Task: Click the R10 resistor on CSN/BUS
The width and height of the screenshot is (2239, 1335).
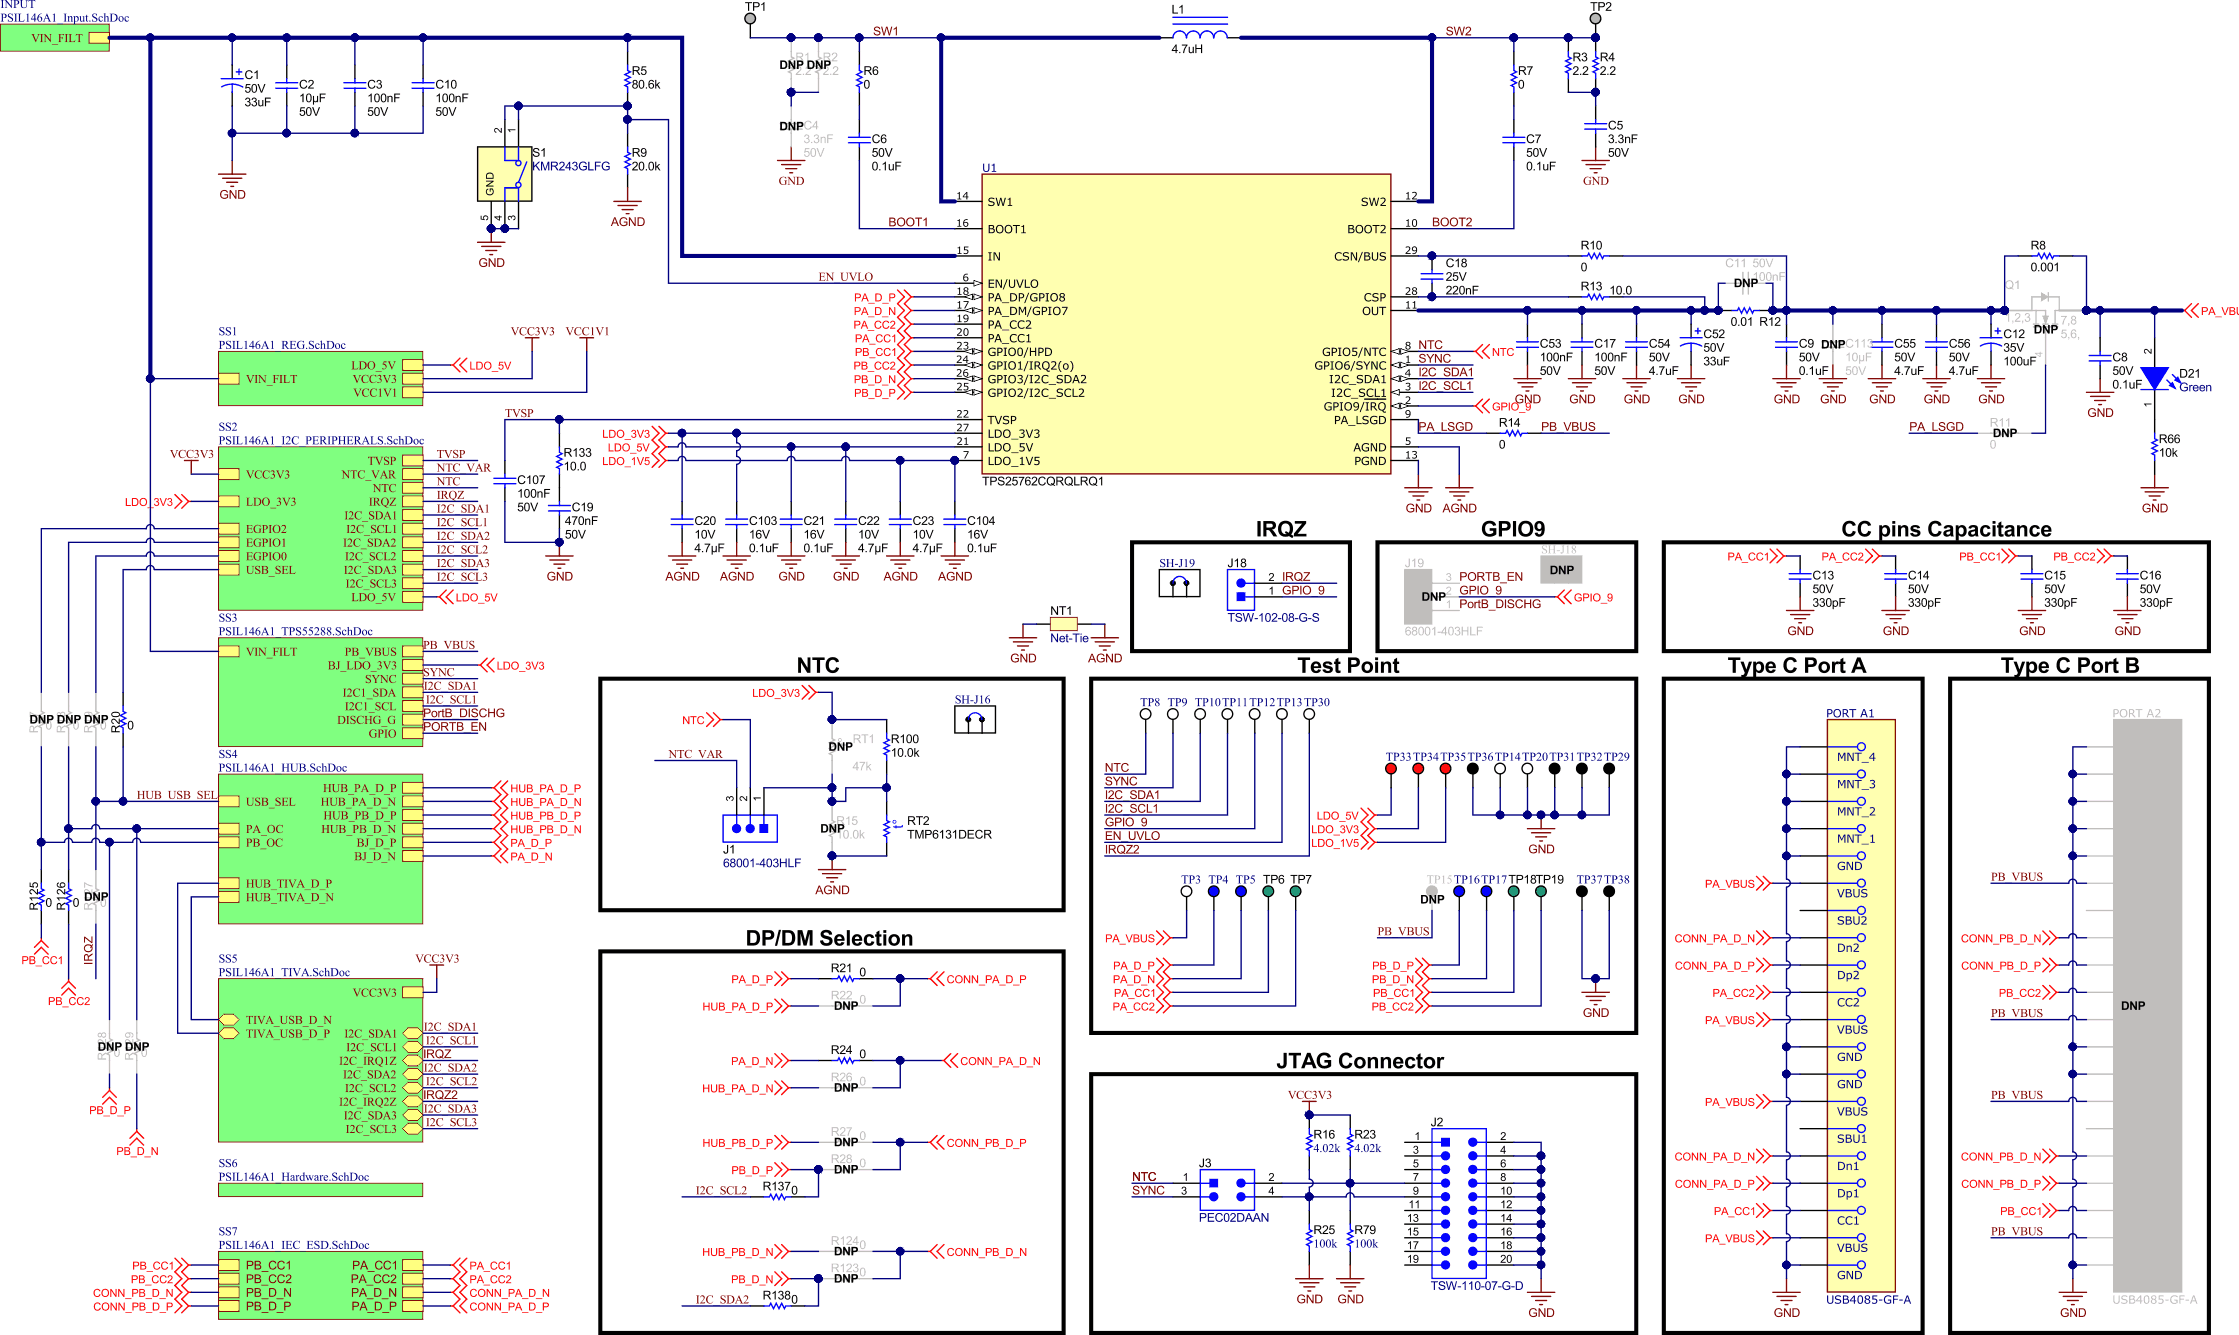Action: tap(1595, 256)
